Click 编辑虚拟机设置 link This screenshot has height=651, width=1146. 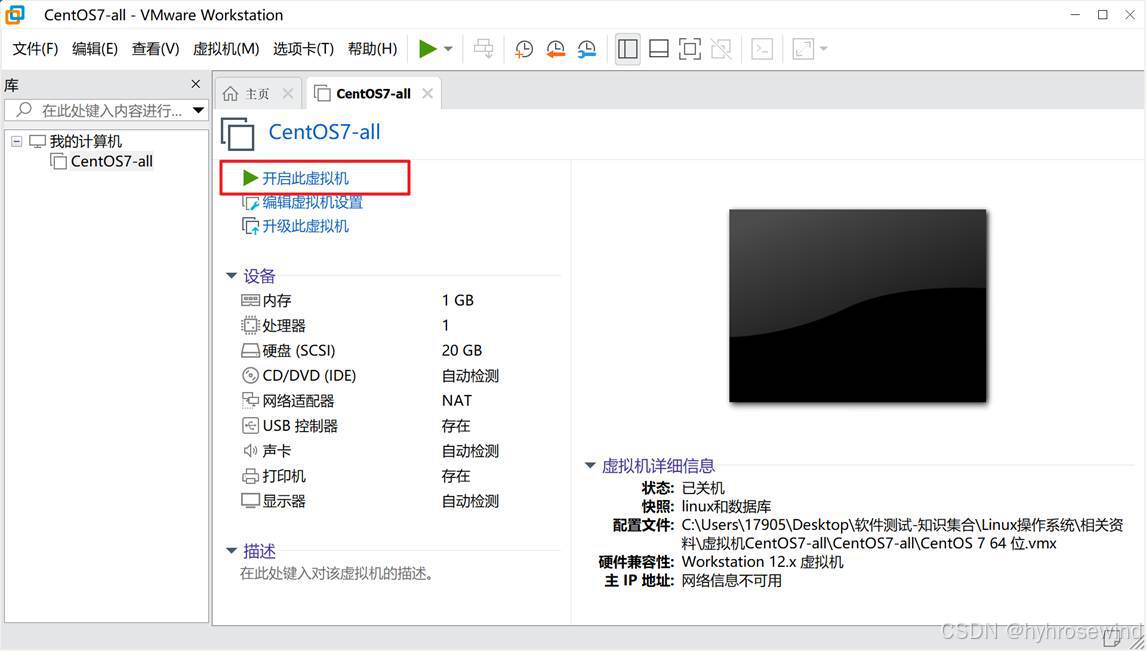312,202
